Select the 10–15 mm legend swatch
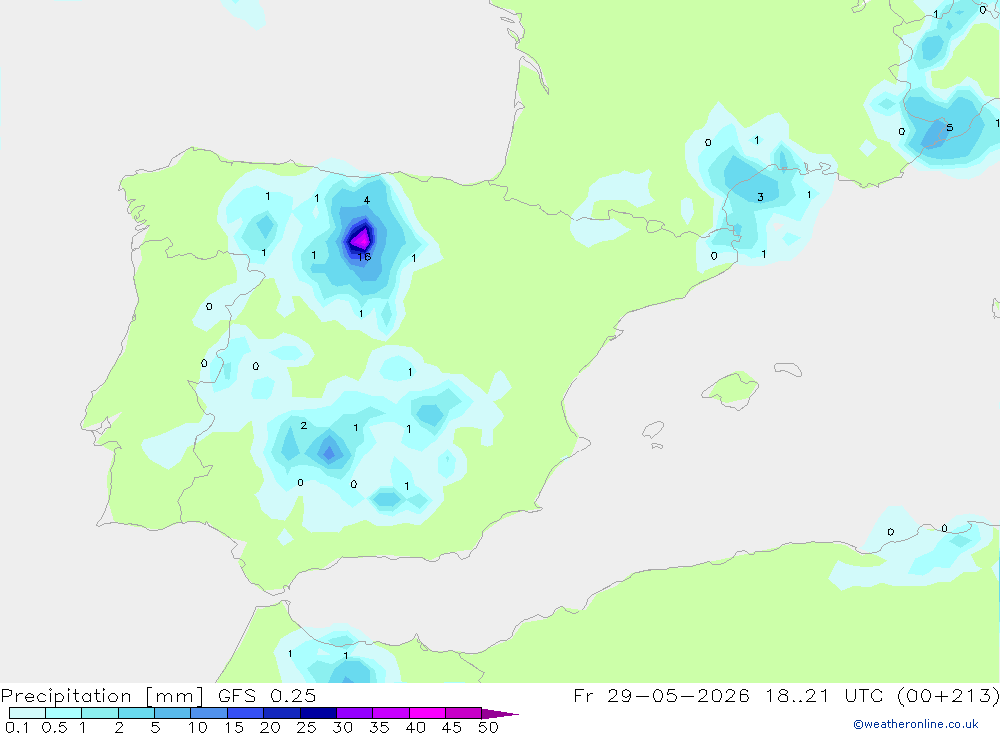Screen dimensions: 1000x733 (x=209, y=713)
